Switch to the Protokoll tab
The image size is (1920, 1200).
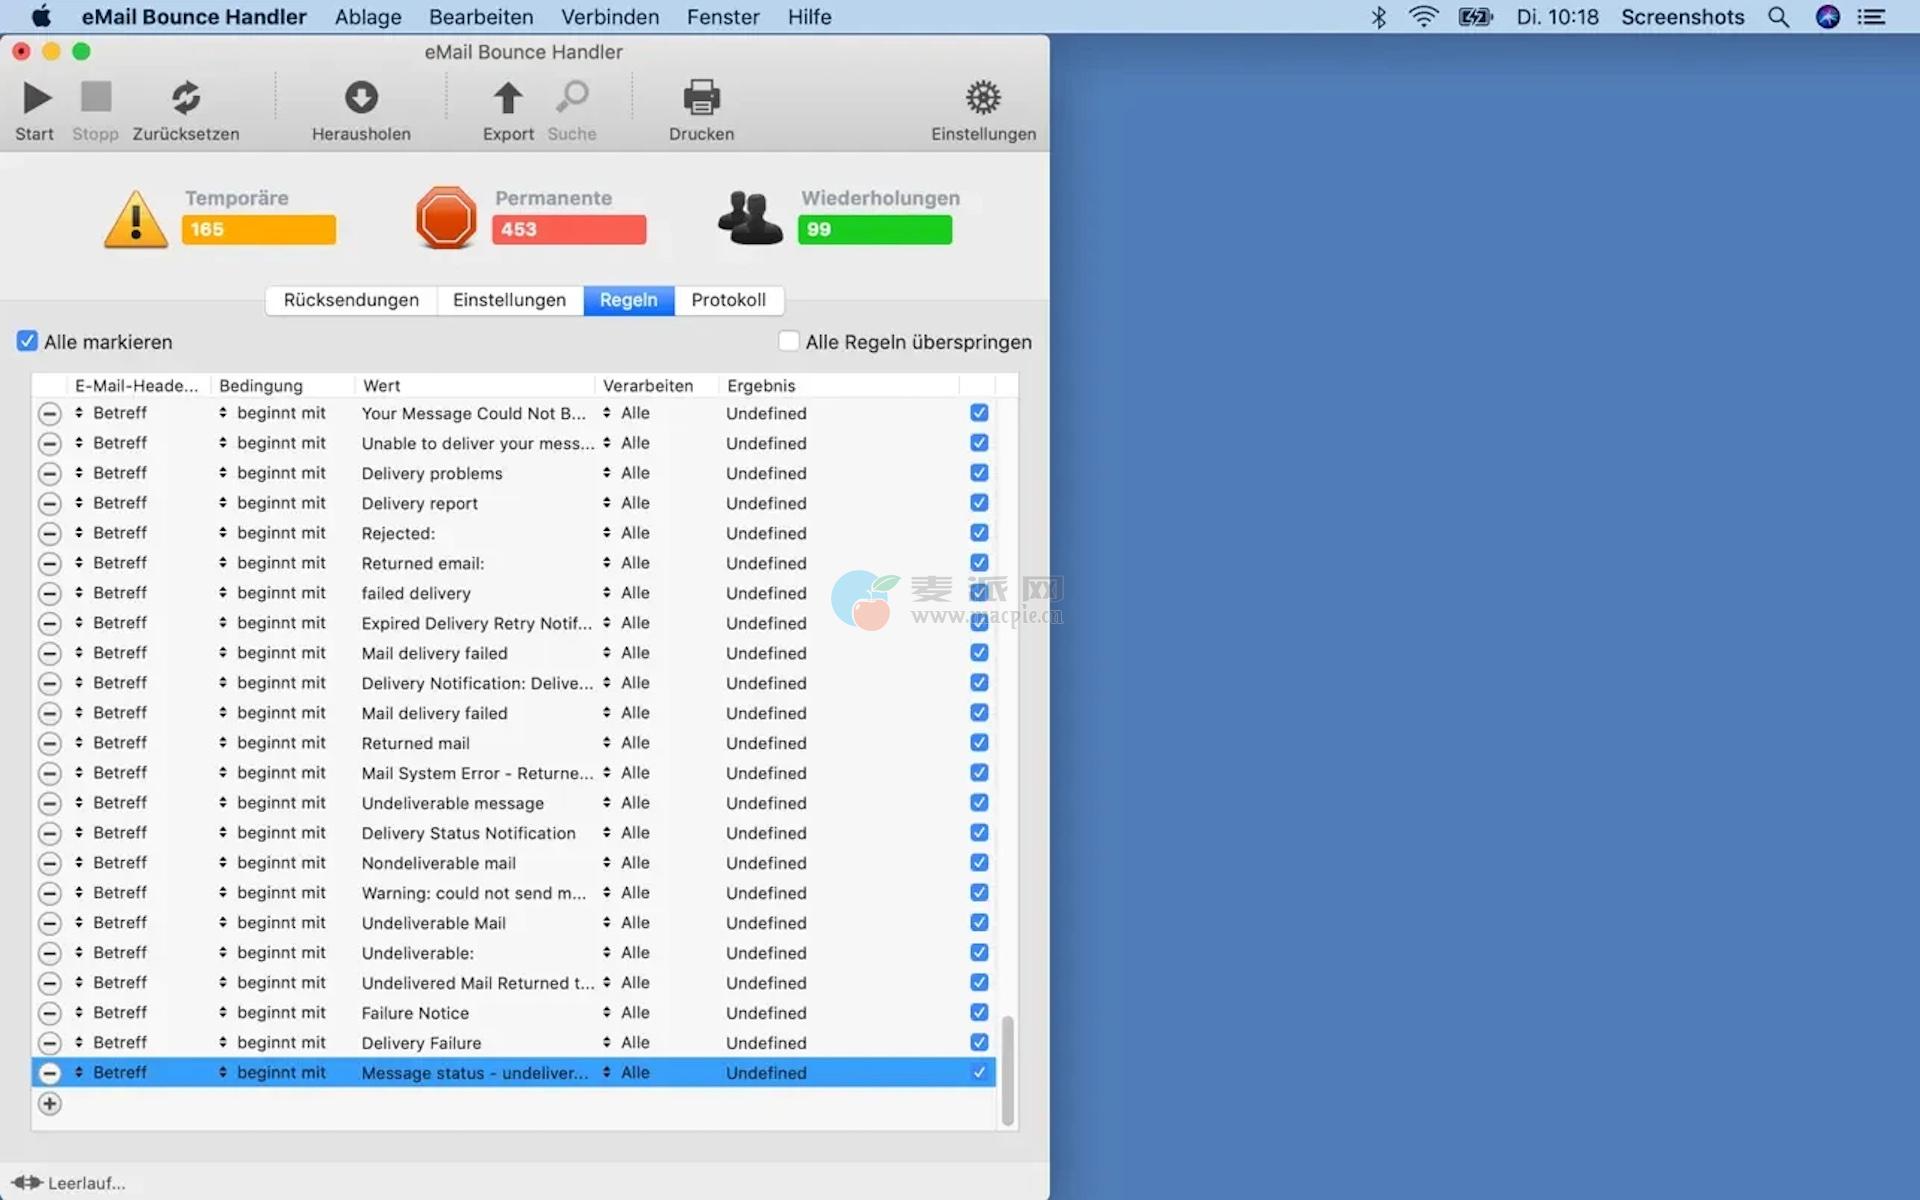728,300
